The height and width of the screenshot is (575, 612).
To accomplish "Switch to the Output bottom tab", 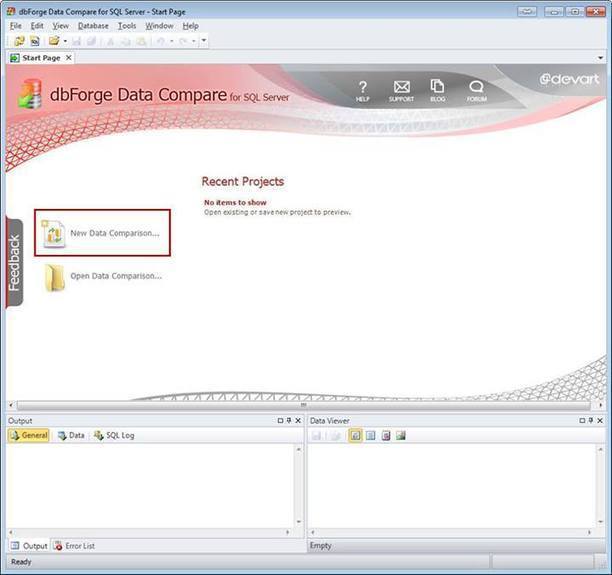I will (x=29, y=546).
